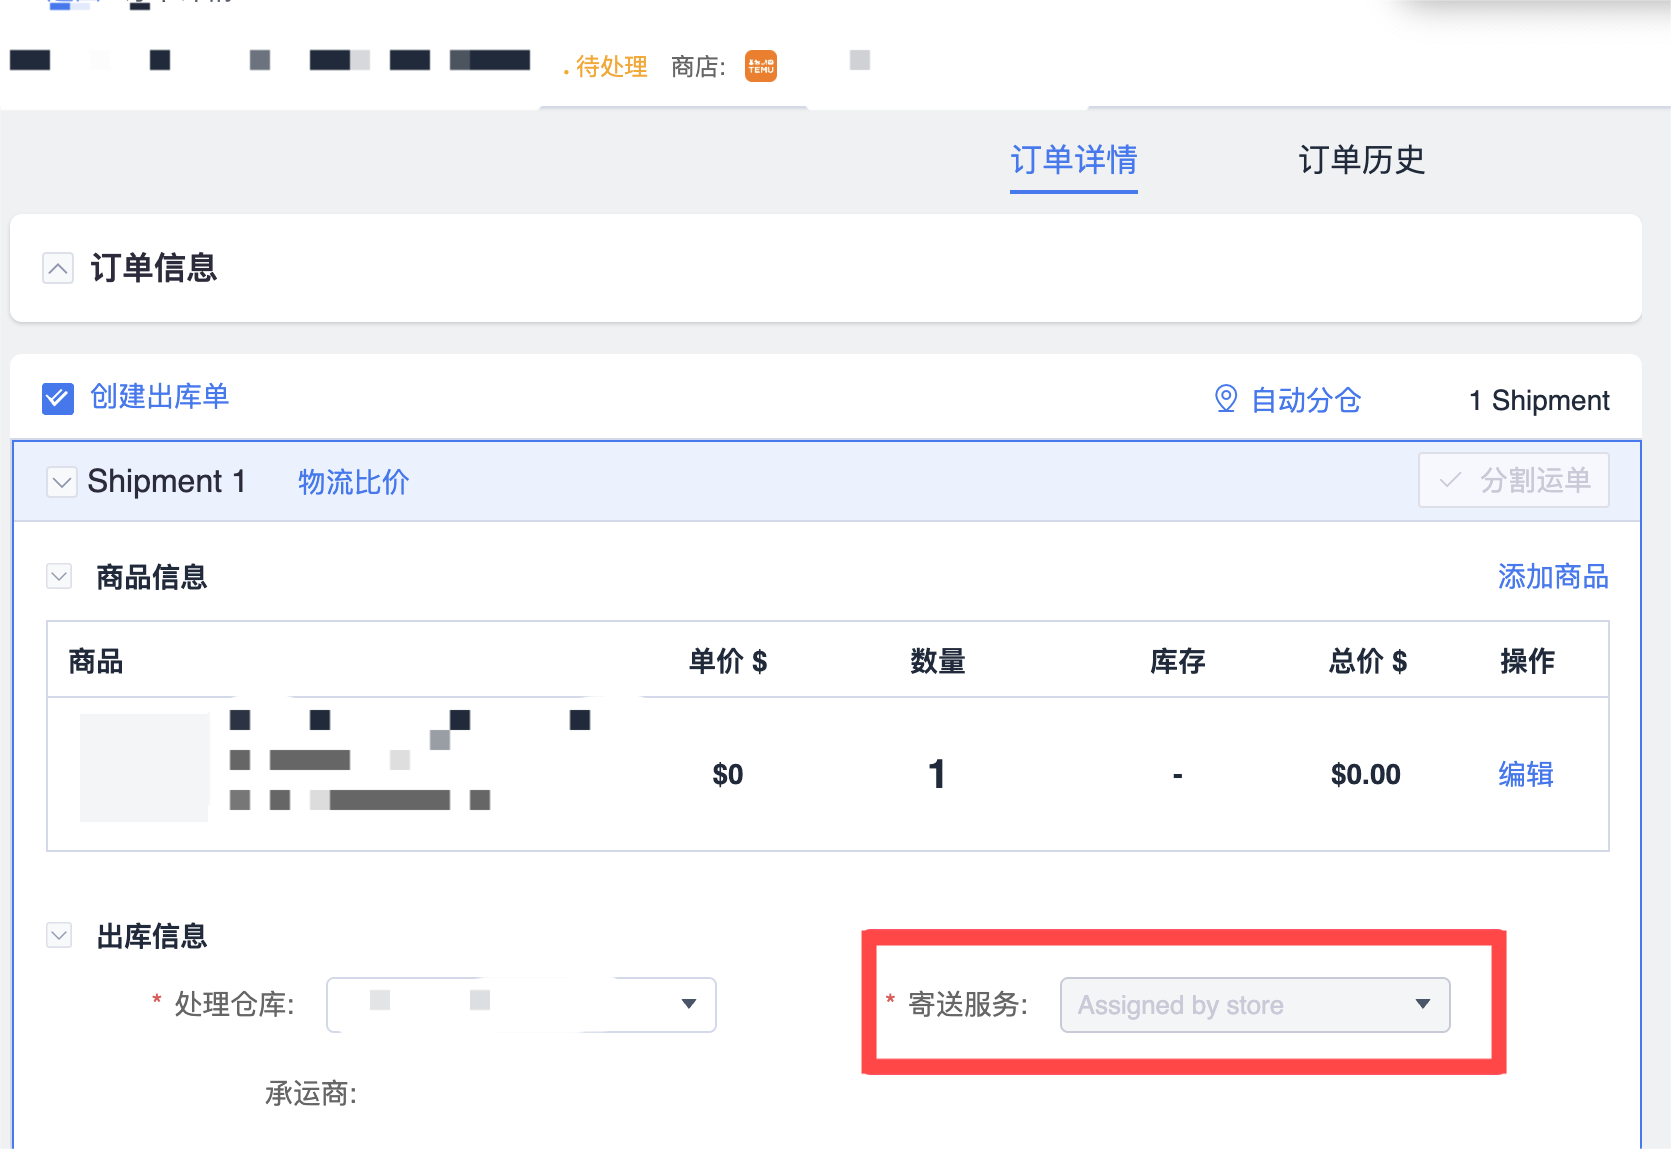The width and height of the screenshot is (1671, 1149).
Task: Switch to the 订单历史 tab
Action: point(1361,160)
